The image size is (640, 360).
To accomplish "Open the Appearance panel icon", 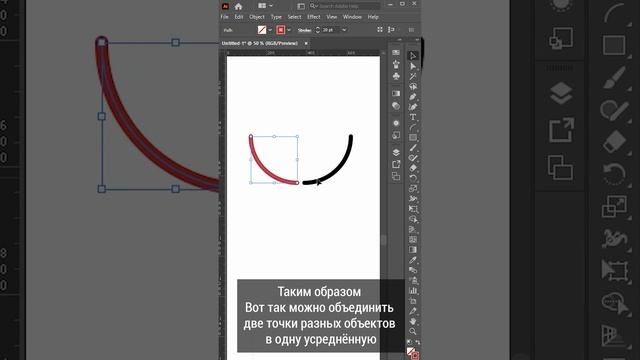I will pyautogui.click(x=396, y=123).
